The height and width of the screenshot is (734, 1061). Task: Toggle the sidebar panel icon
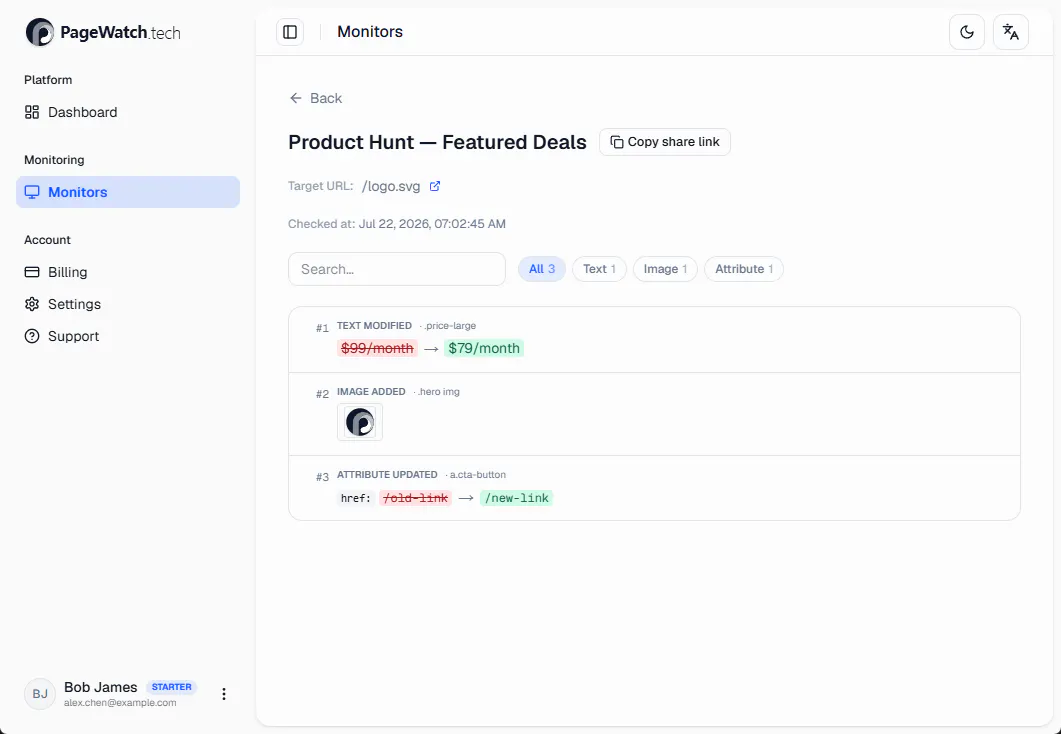coord(290,32)
